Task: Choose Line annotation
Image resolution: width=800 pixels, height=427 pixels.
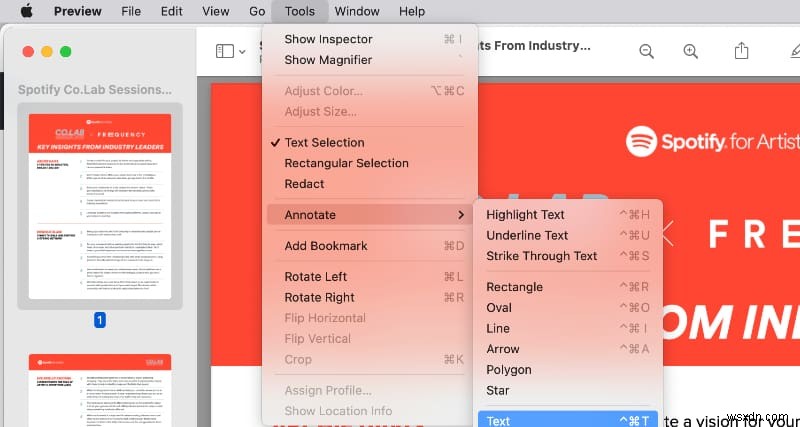Action: coord(568,329)
